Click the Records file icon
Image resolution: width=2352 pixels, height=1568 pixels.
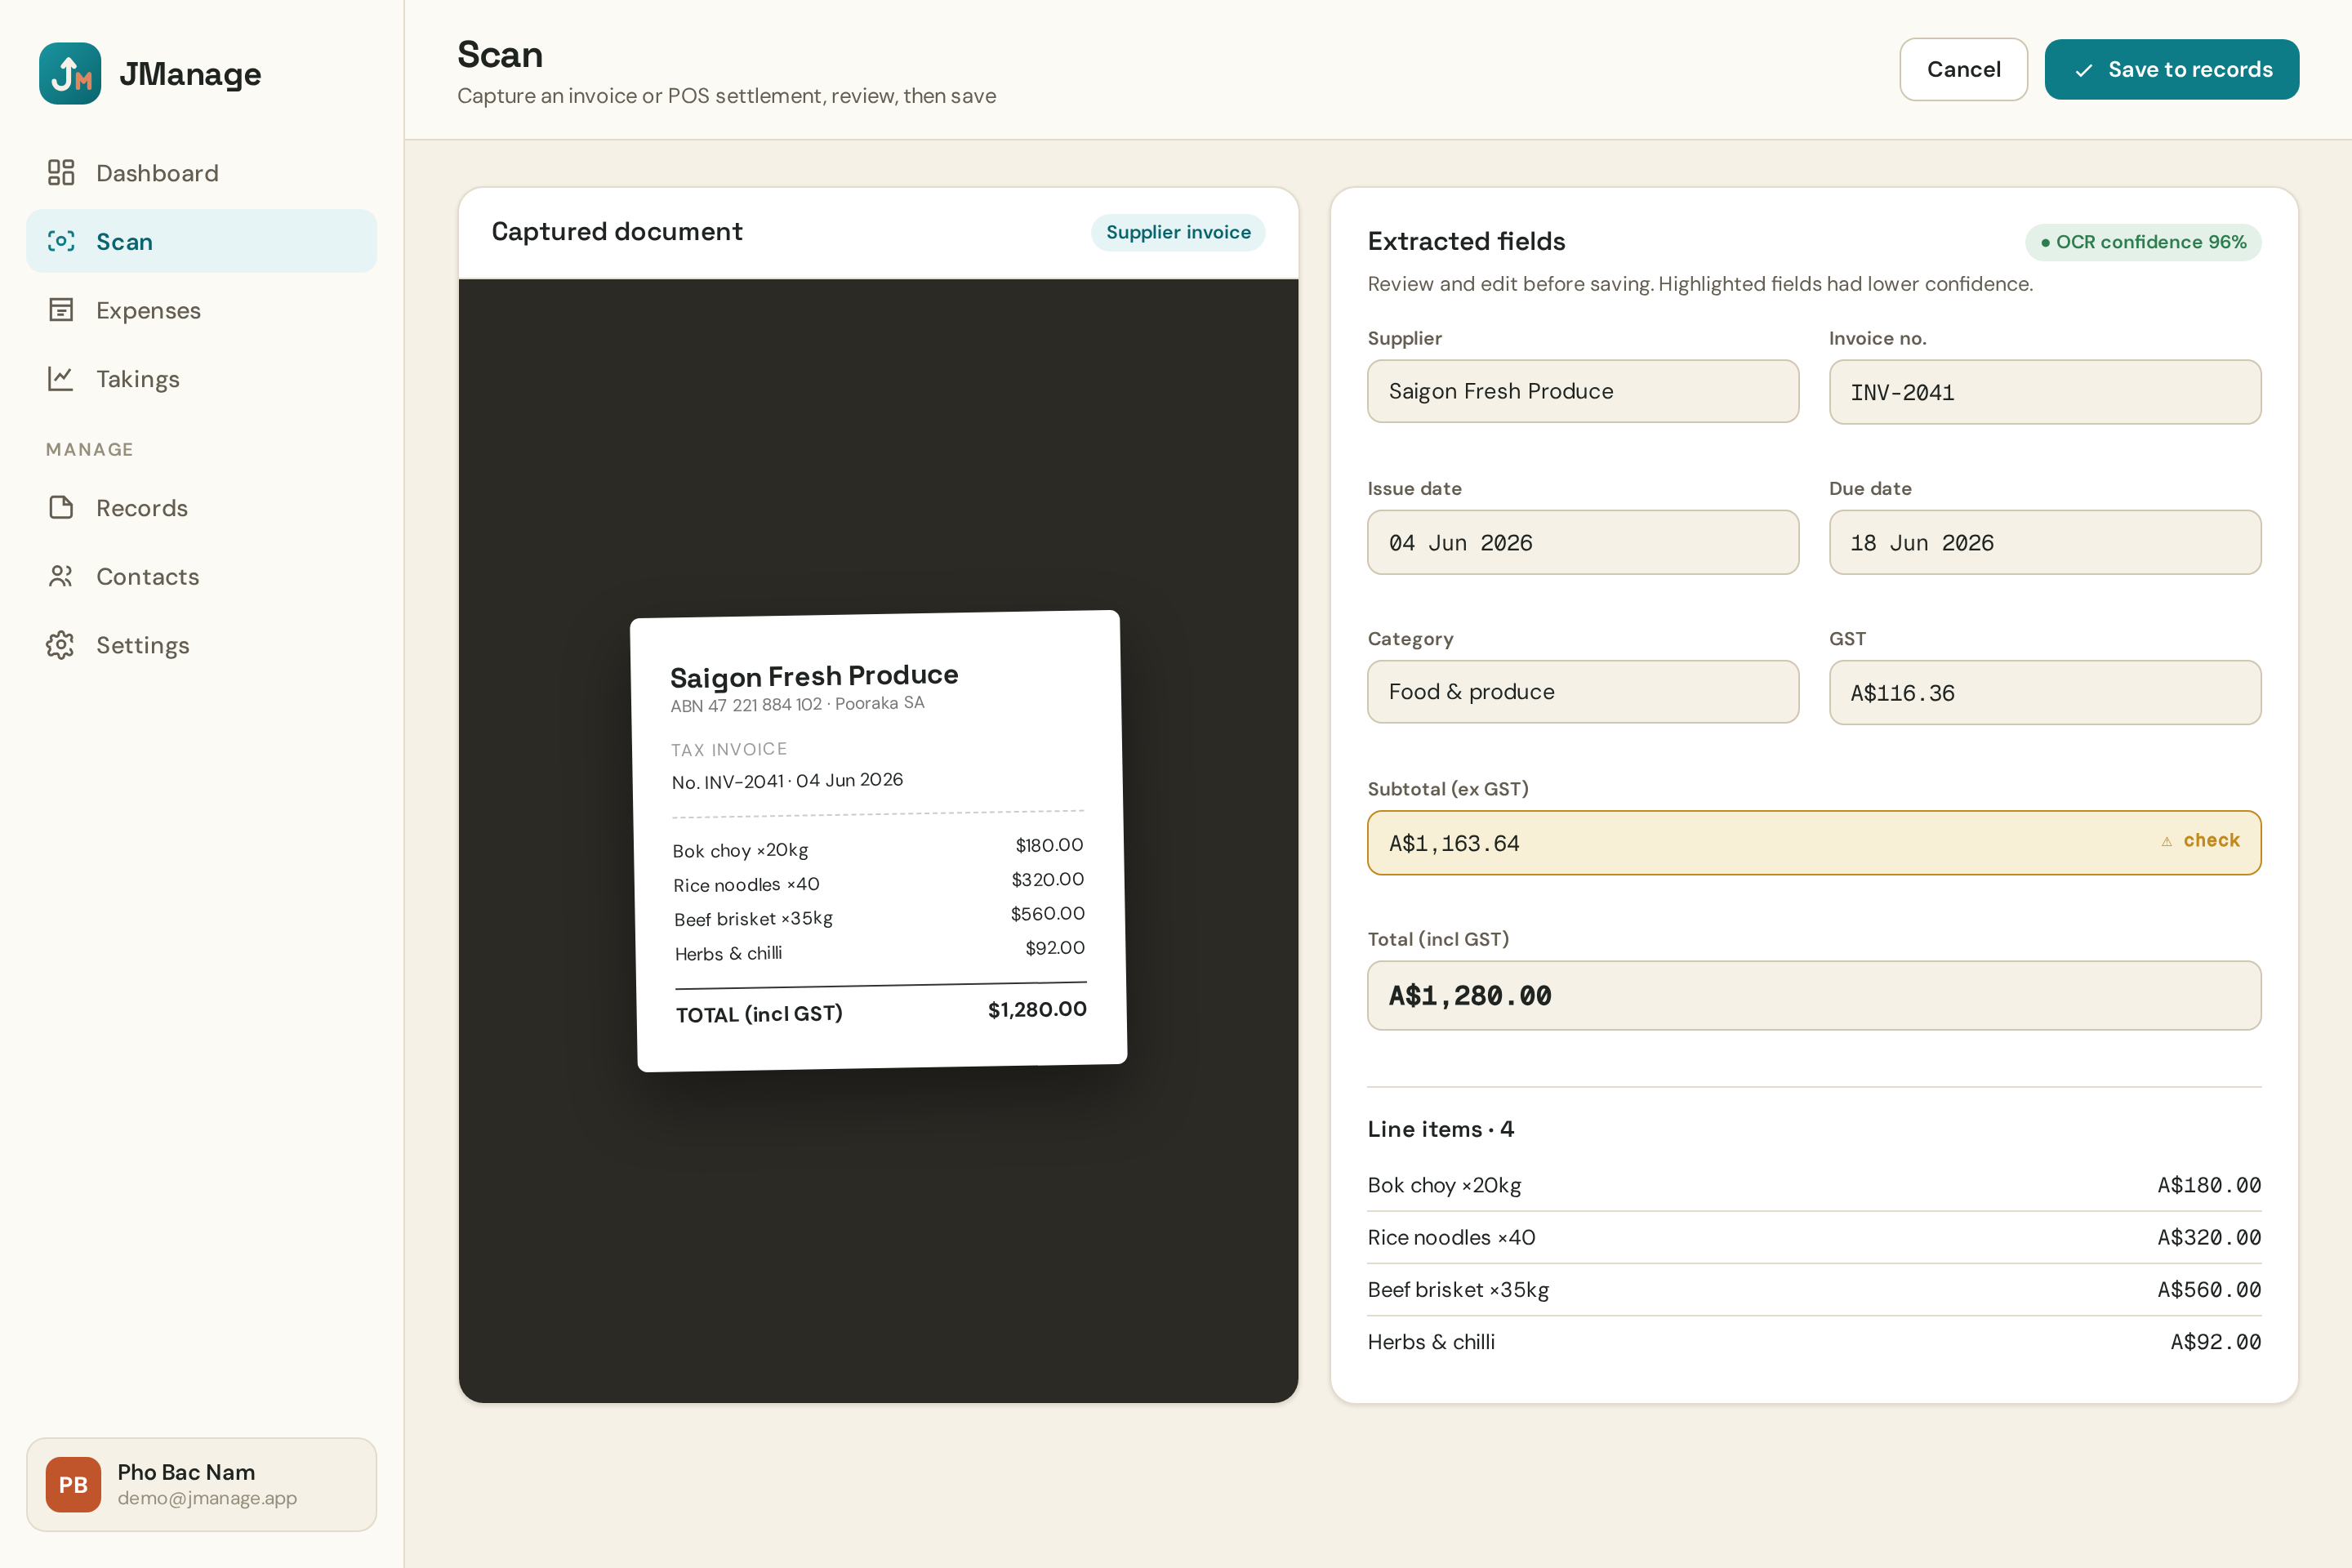(x=61, y=507)
